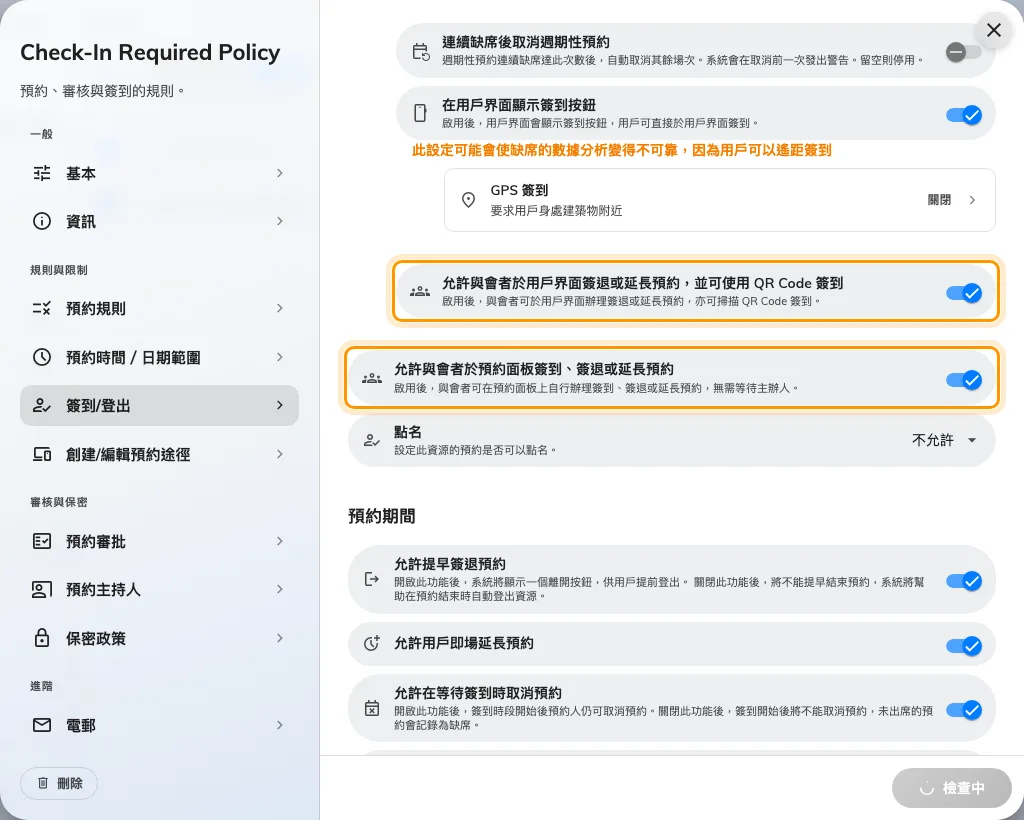Click the 規則與限制 group label
Image resolution: width=1024 pixels, height=820 pixels.
coord(59,270)
